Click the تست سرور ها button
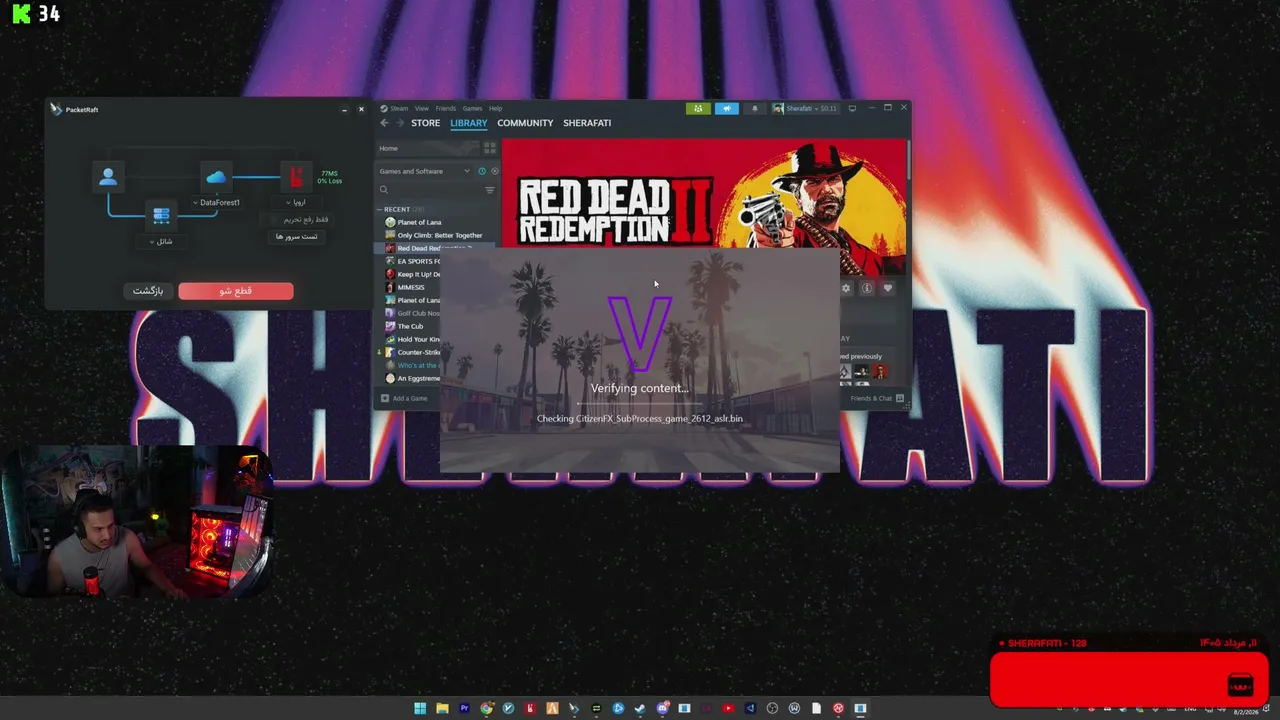The image size is (1280, 720). point(297,236)
